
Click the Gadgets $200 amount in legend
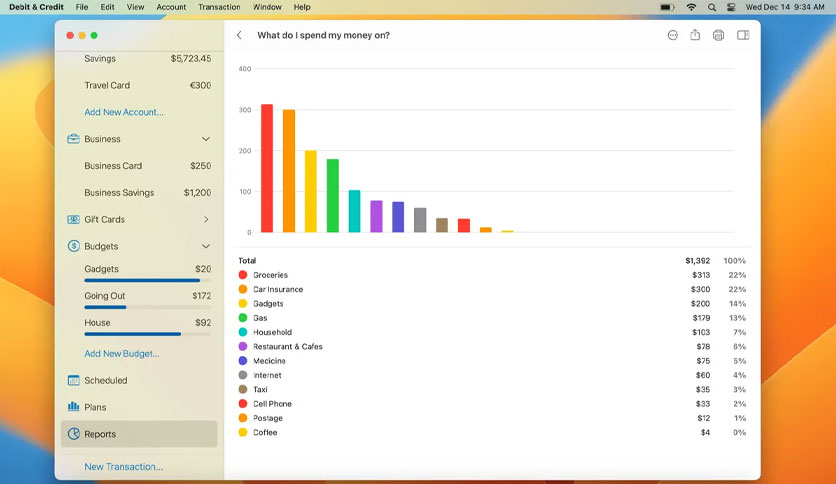point(700,303)
